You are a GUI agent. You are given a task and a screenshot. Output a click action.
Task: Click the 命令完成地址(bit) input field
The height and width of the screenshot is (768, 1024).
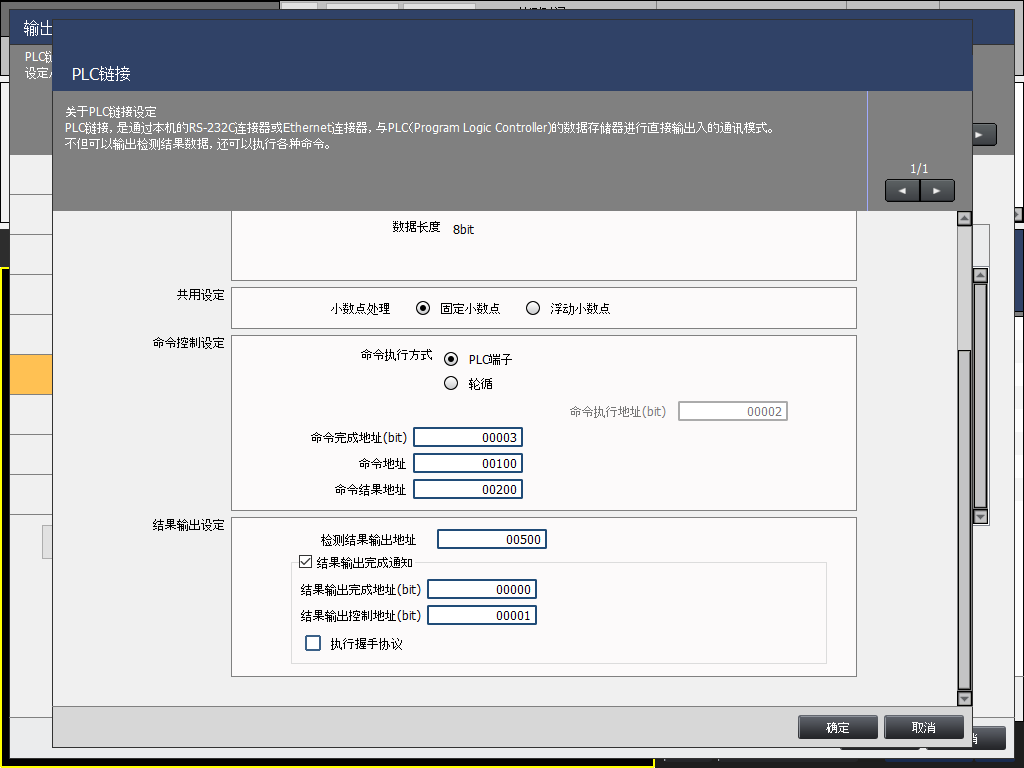tap(468, 437)
